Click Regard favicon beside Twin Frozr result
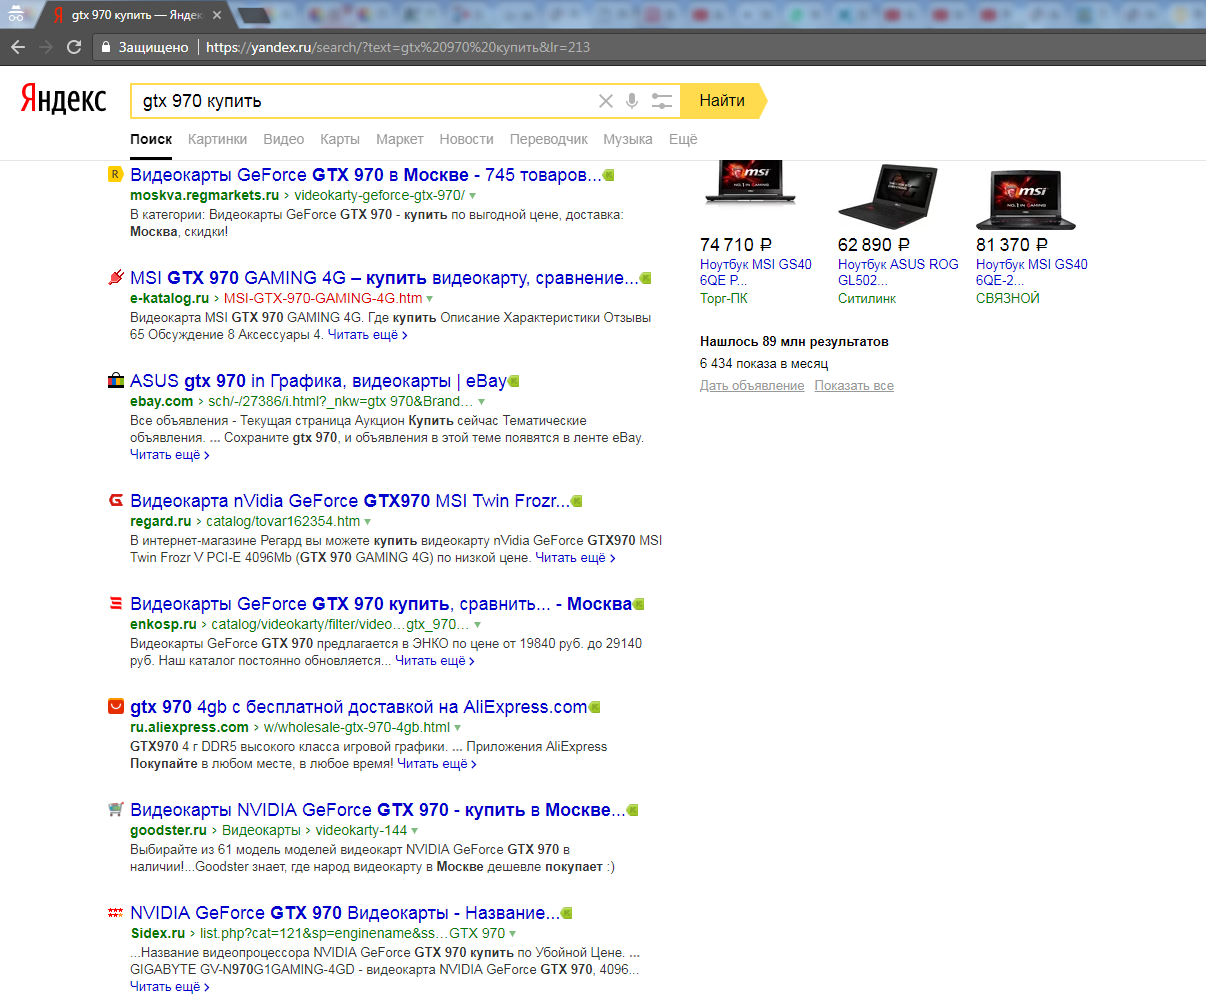The width and height of the screenshot is (1206, 996). pos(115,500)
